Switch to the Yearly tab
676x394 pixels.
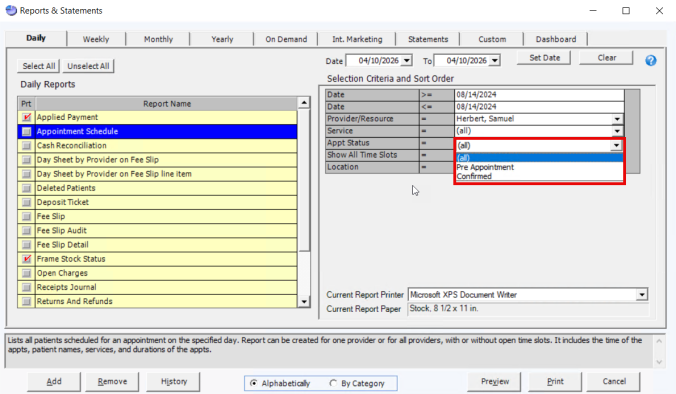(222, 39)
